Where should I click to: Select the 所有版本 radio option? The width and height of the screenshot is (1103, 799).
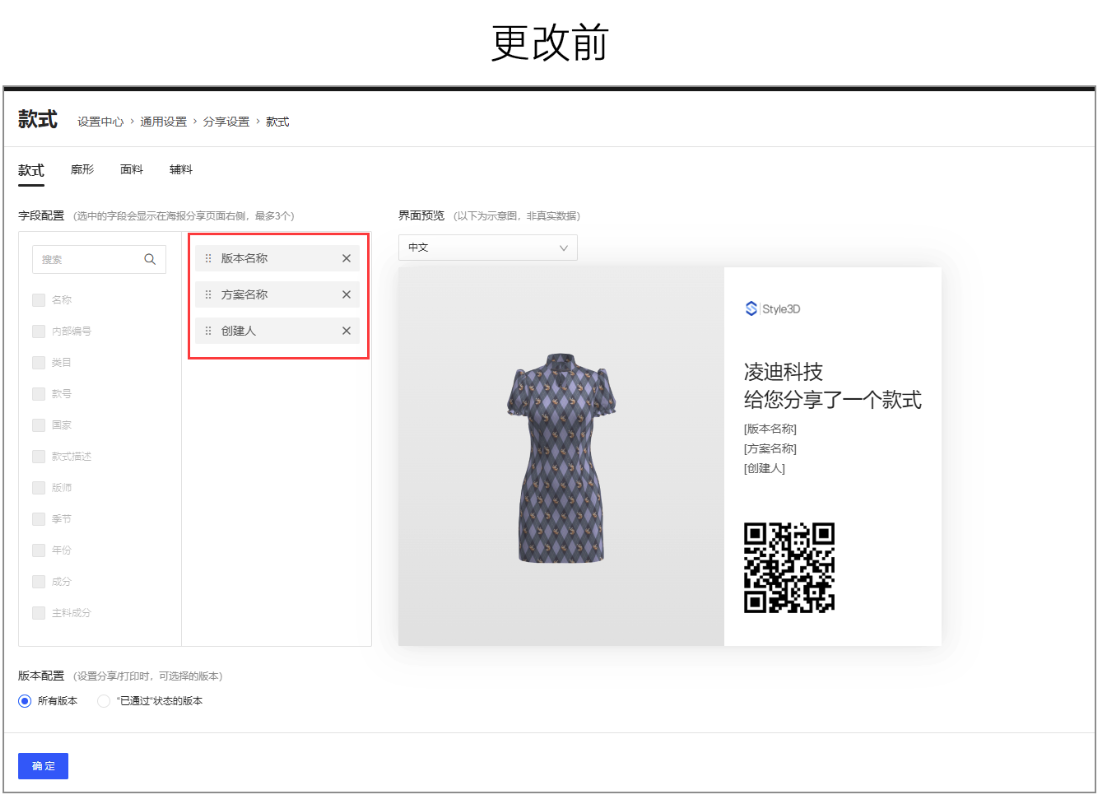pyautogui.click(x=25, y=701)
